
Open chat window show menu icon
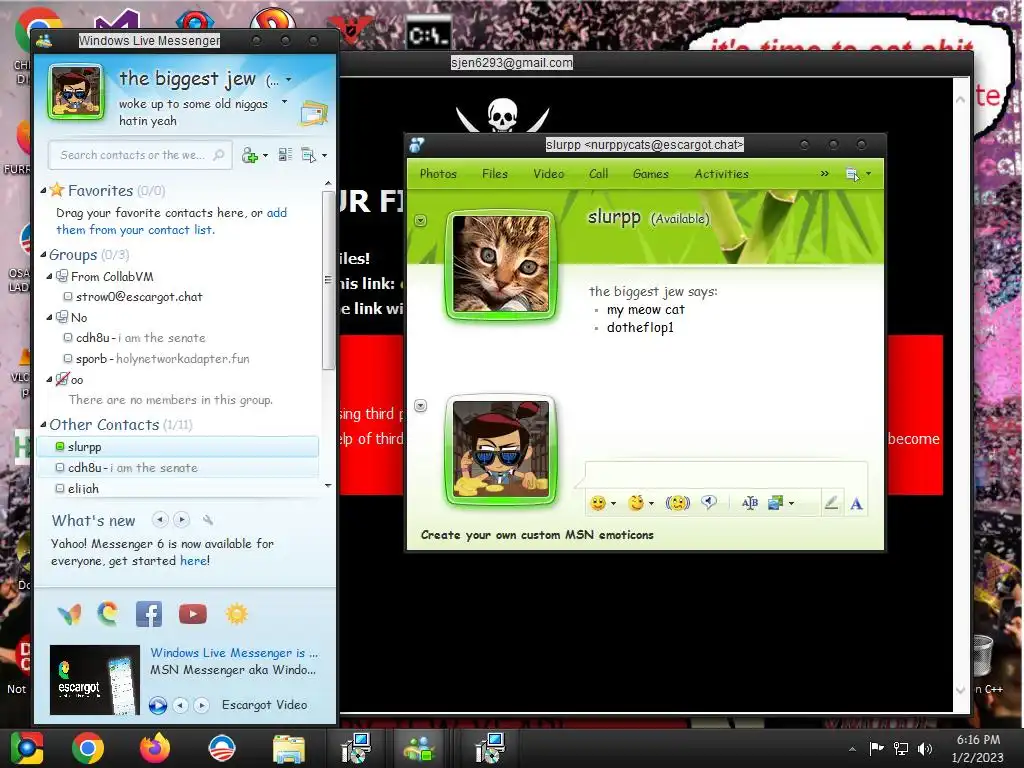point(858,174)
